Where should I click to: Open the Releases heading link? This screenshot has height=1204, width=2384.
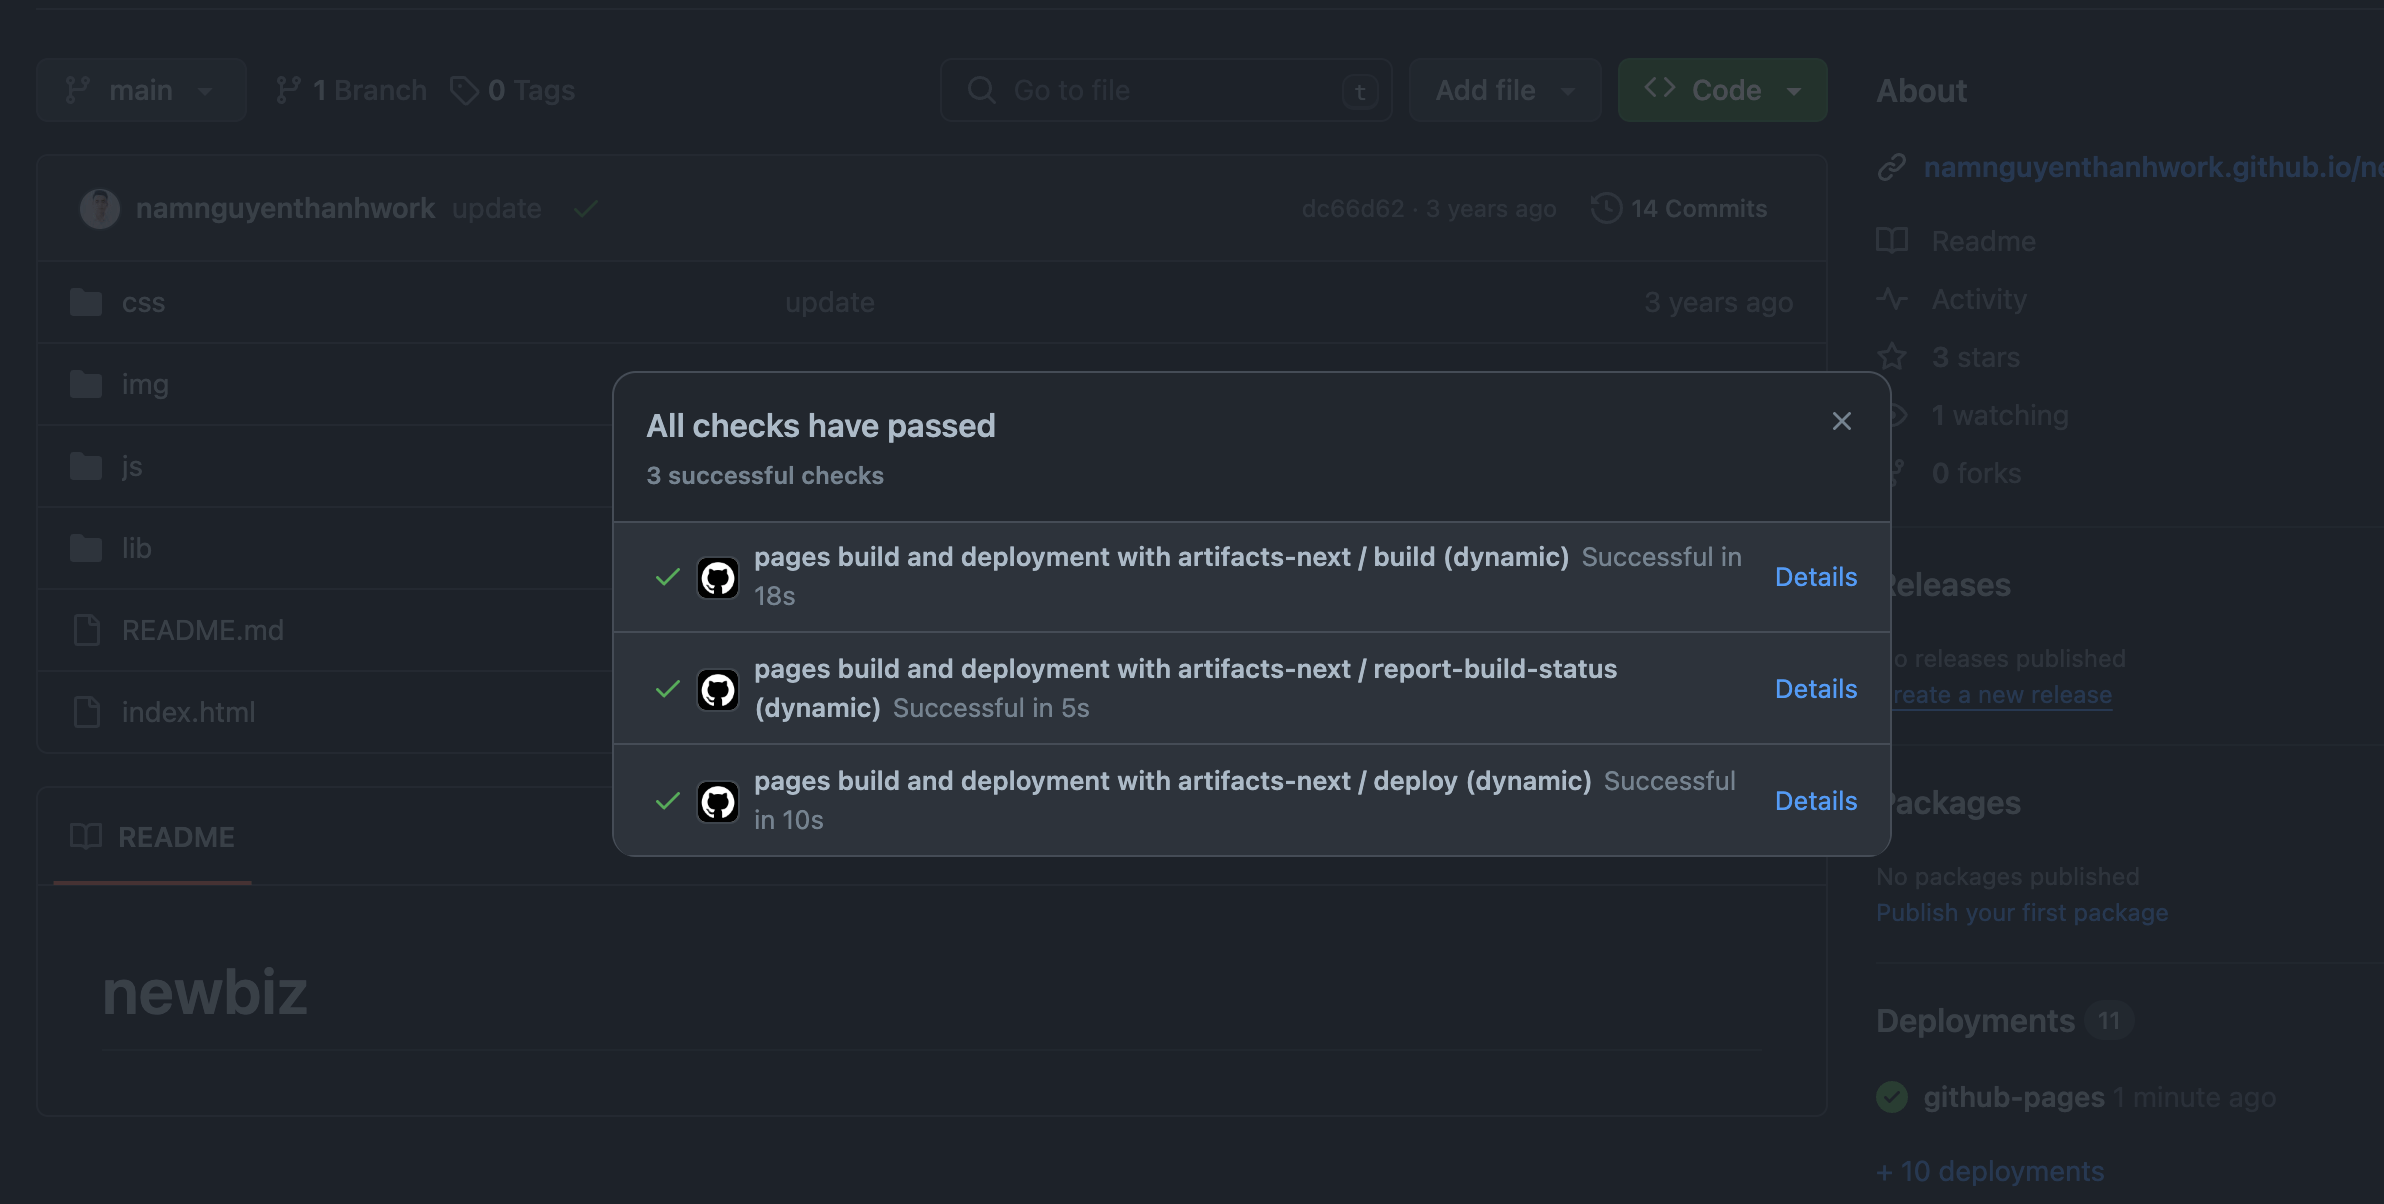(1950, 585)
